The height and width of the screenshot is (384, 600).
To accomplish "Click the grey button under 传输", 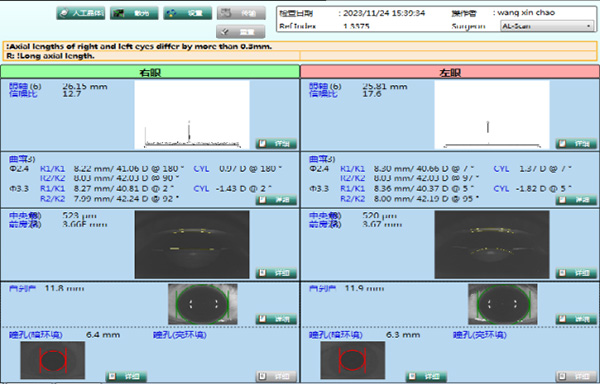I will pos(241,32).
